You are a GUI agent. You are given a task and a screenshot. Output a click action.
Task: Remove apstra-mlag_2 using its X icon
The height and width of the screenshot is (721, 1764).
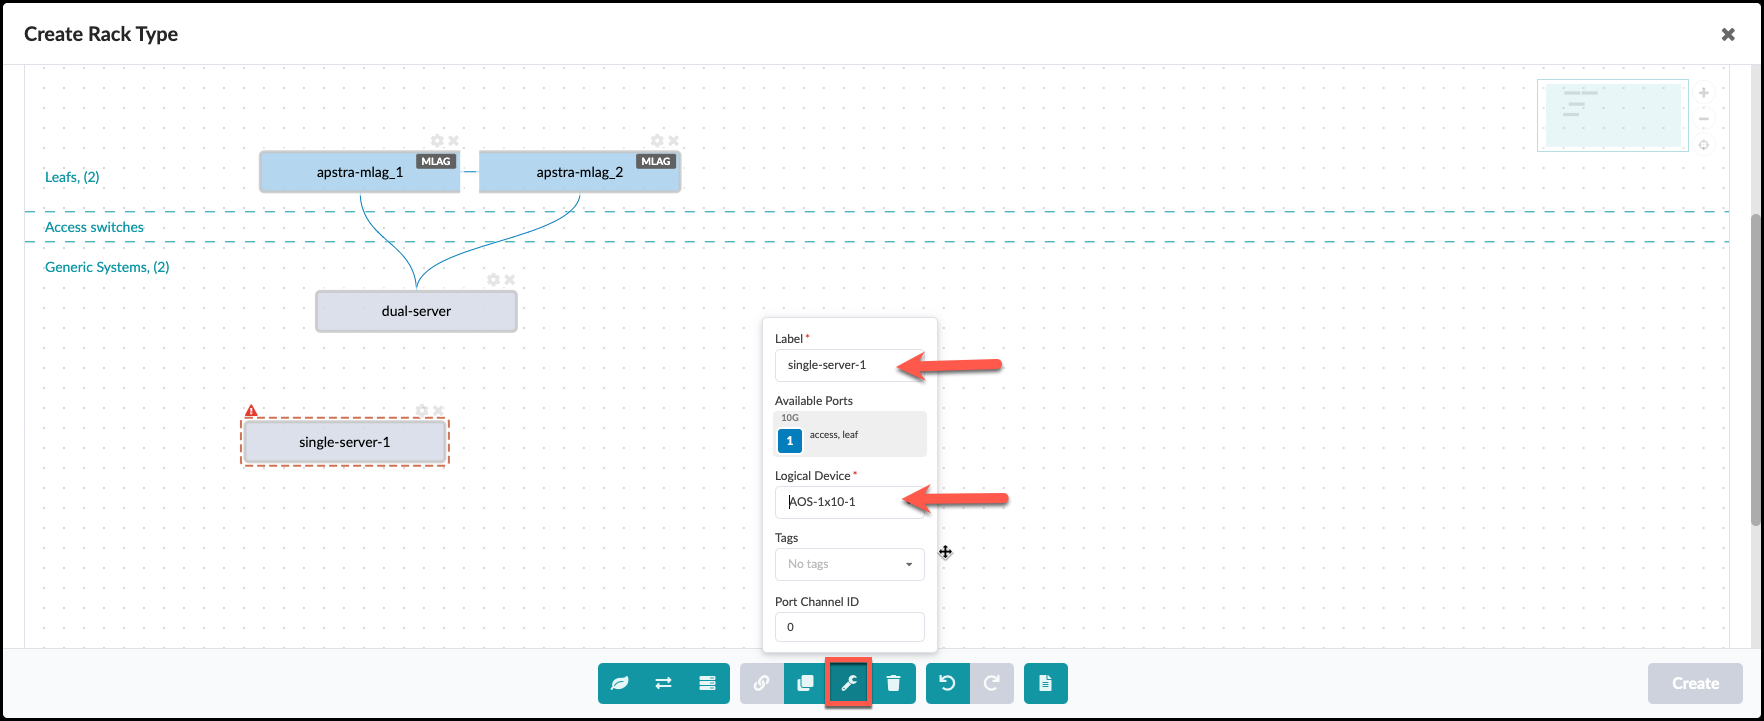673,141
